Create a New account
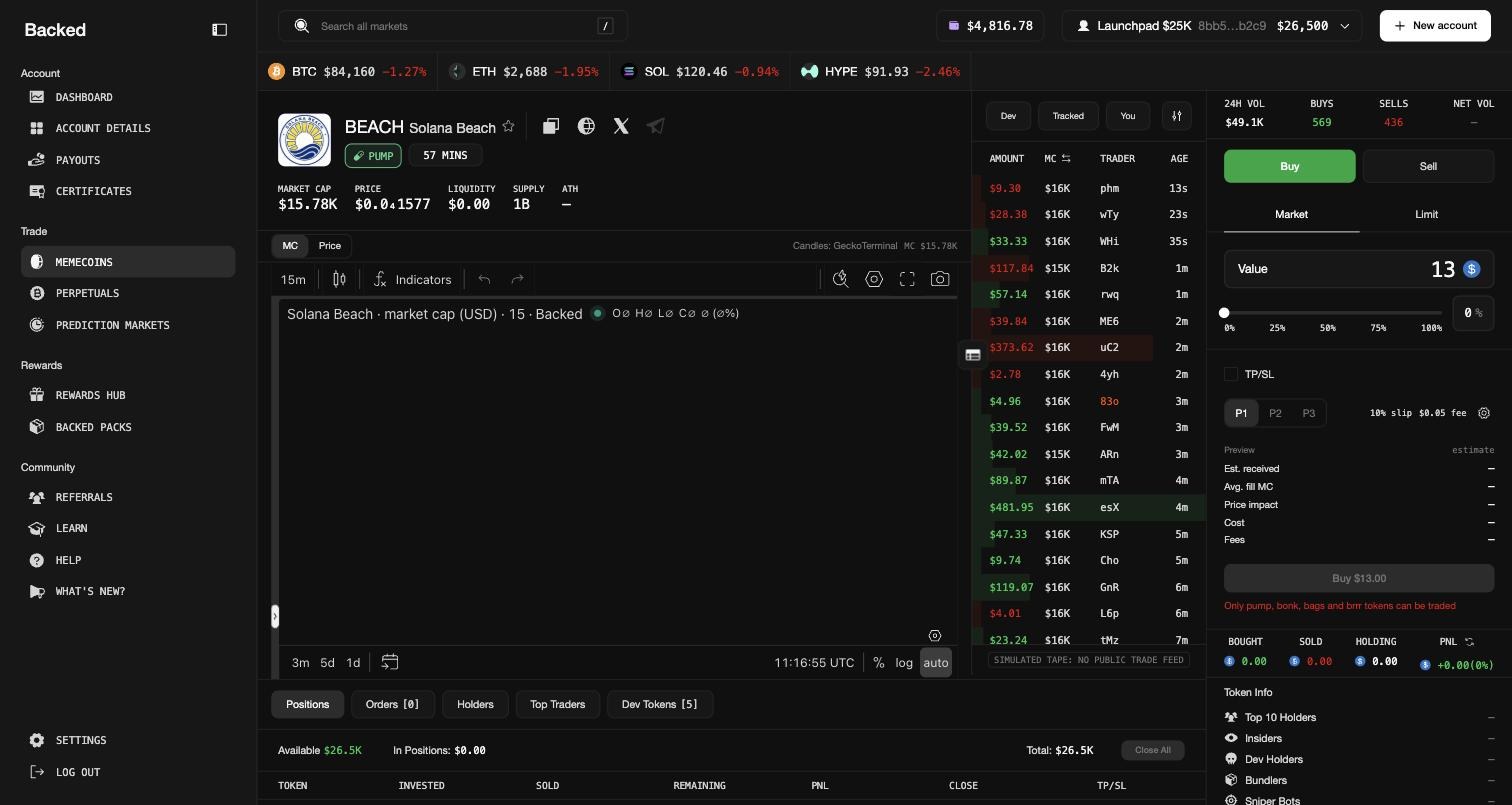Viewport: 1512px width, 805px height. coord(1435,26)
